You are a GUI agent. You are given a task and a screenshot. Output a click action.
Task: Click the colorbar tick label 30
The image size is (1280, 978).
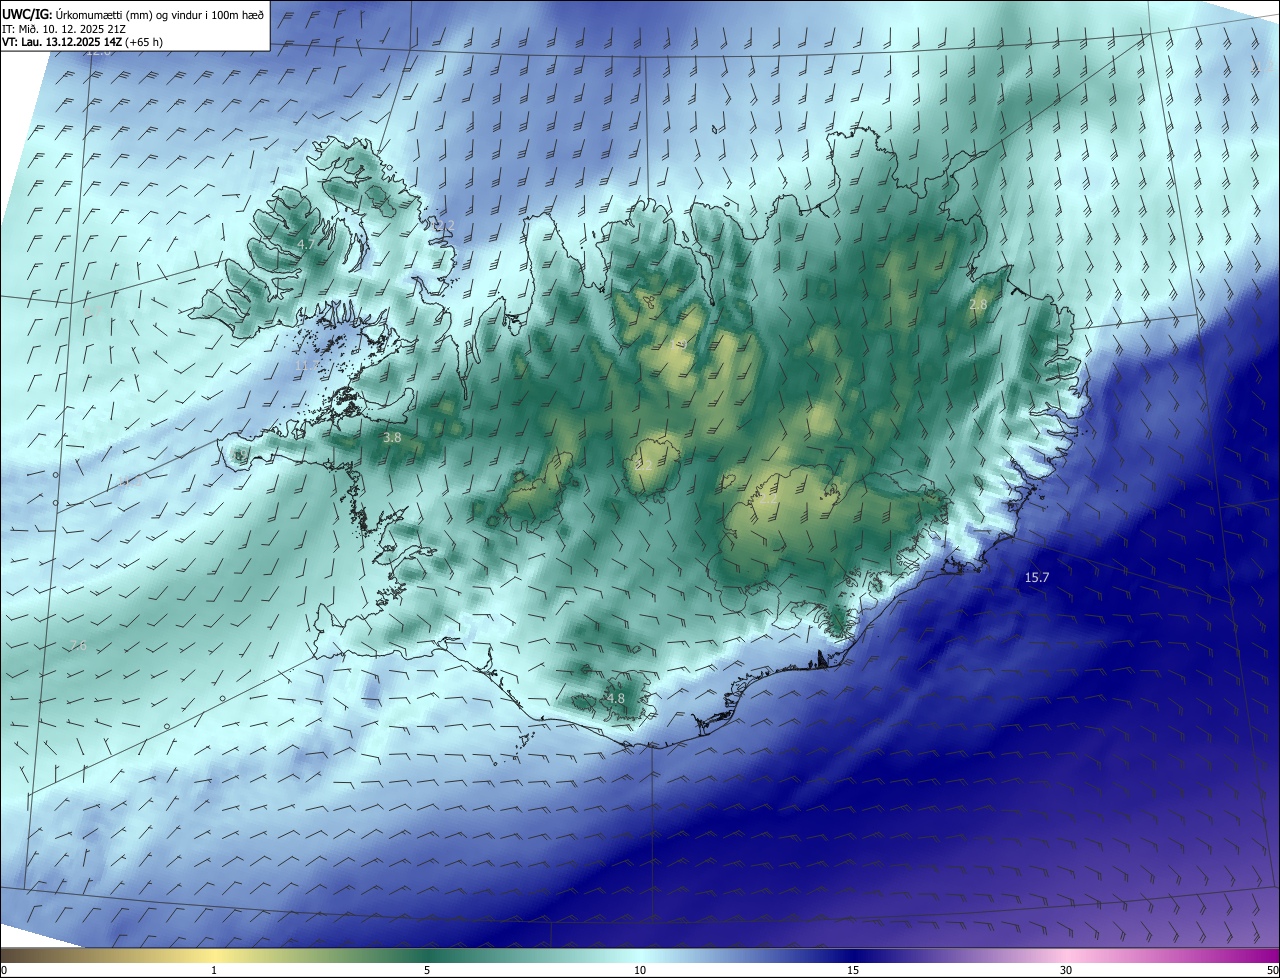point(1066,971)
